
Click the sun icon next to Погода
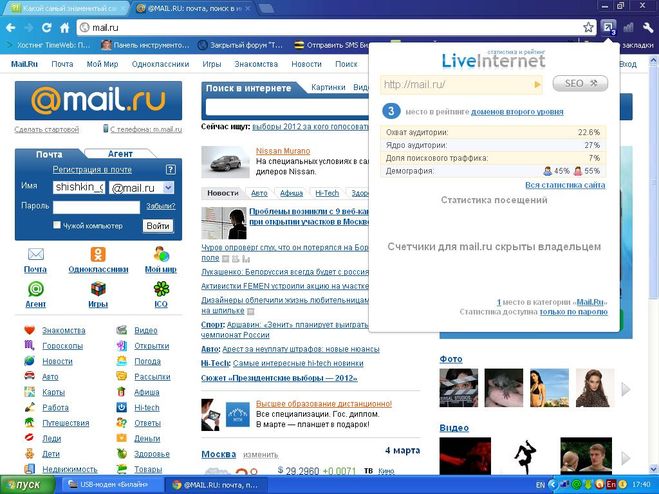pyautogui.click(x=121, y=361)
